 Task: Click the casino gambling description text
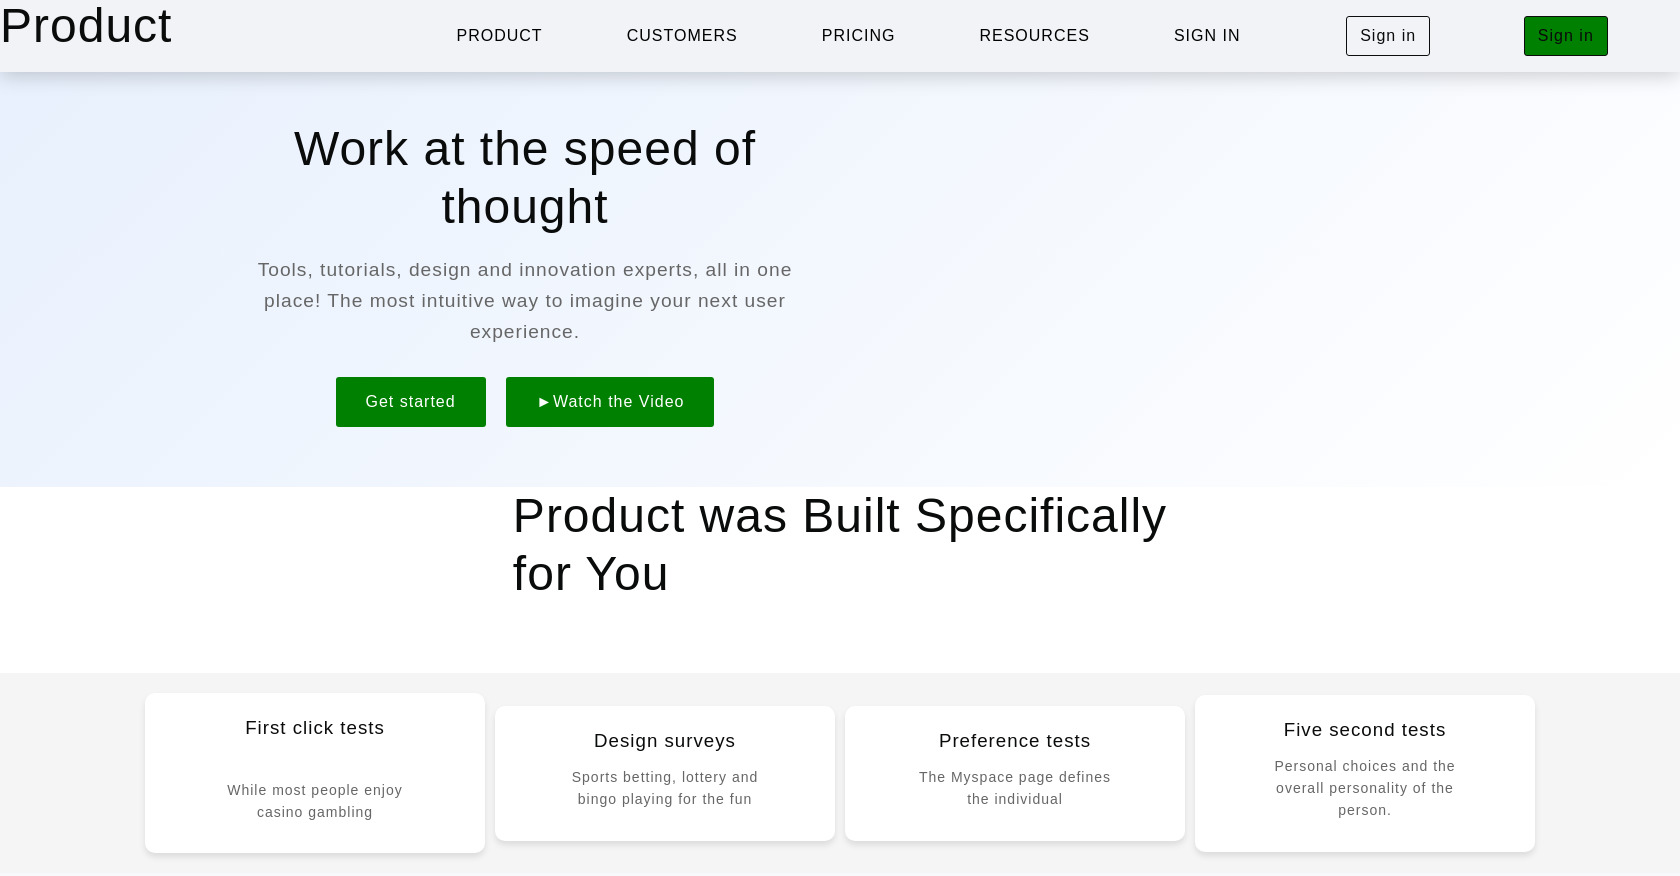[x=314, y=801]
